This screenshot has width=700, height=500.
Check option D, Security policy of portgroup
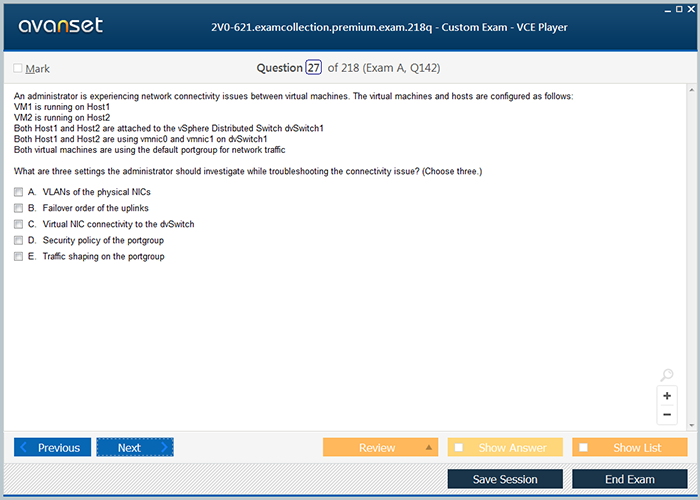[x=18, y=240]
